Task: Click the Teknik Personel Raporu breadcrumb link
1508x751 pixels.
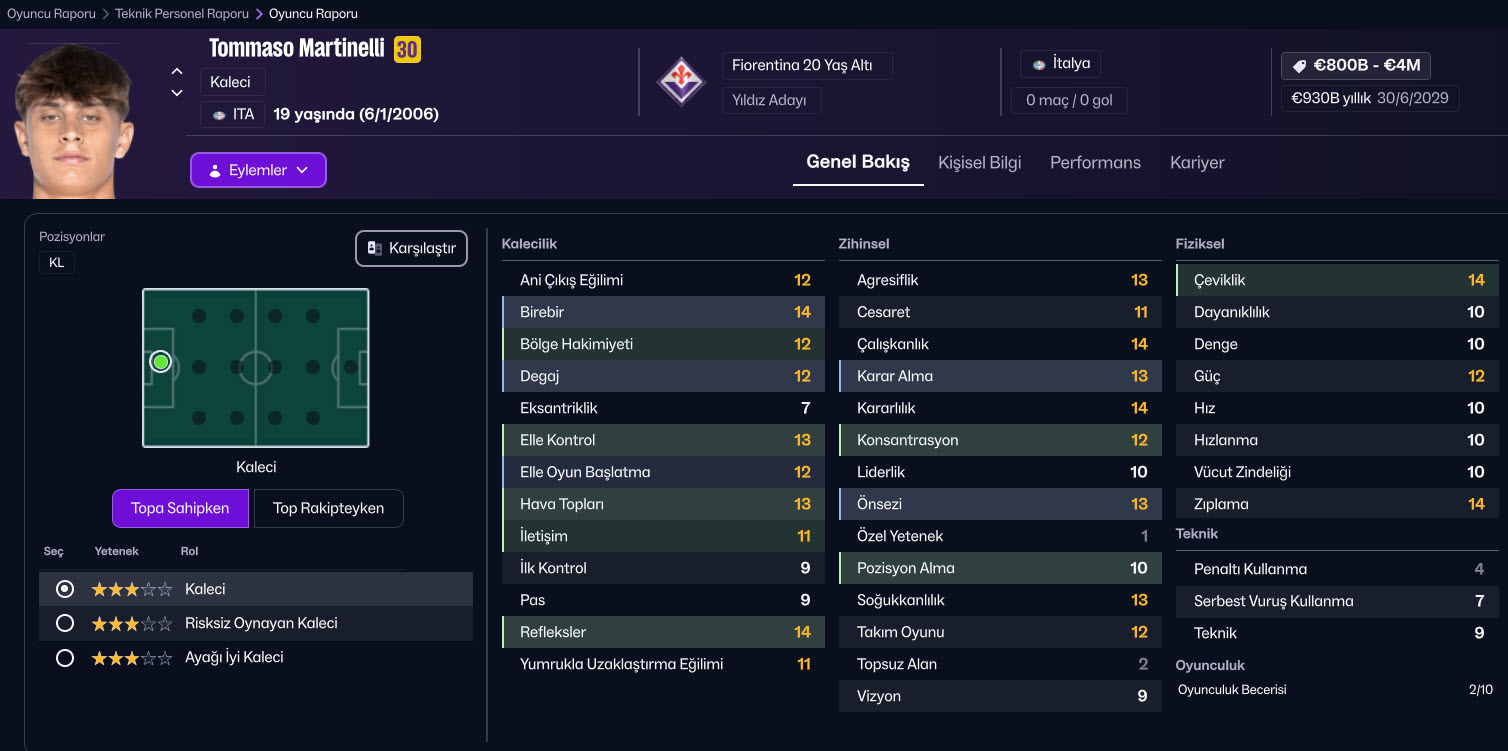Action: [182, 14]
